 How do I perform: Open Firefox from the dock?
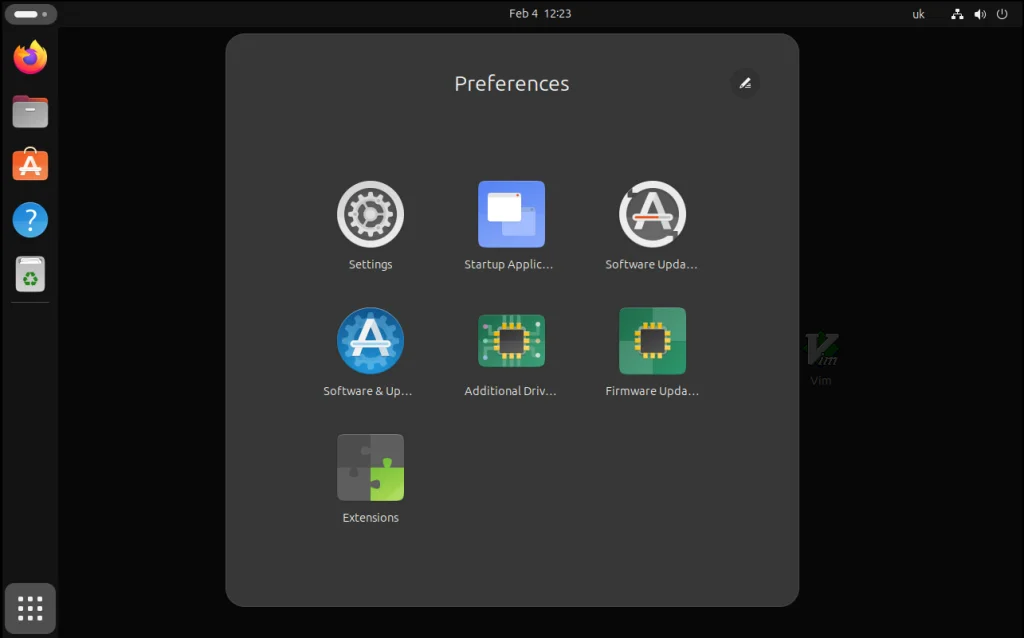[x=30, y=57]
